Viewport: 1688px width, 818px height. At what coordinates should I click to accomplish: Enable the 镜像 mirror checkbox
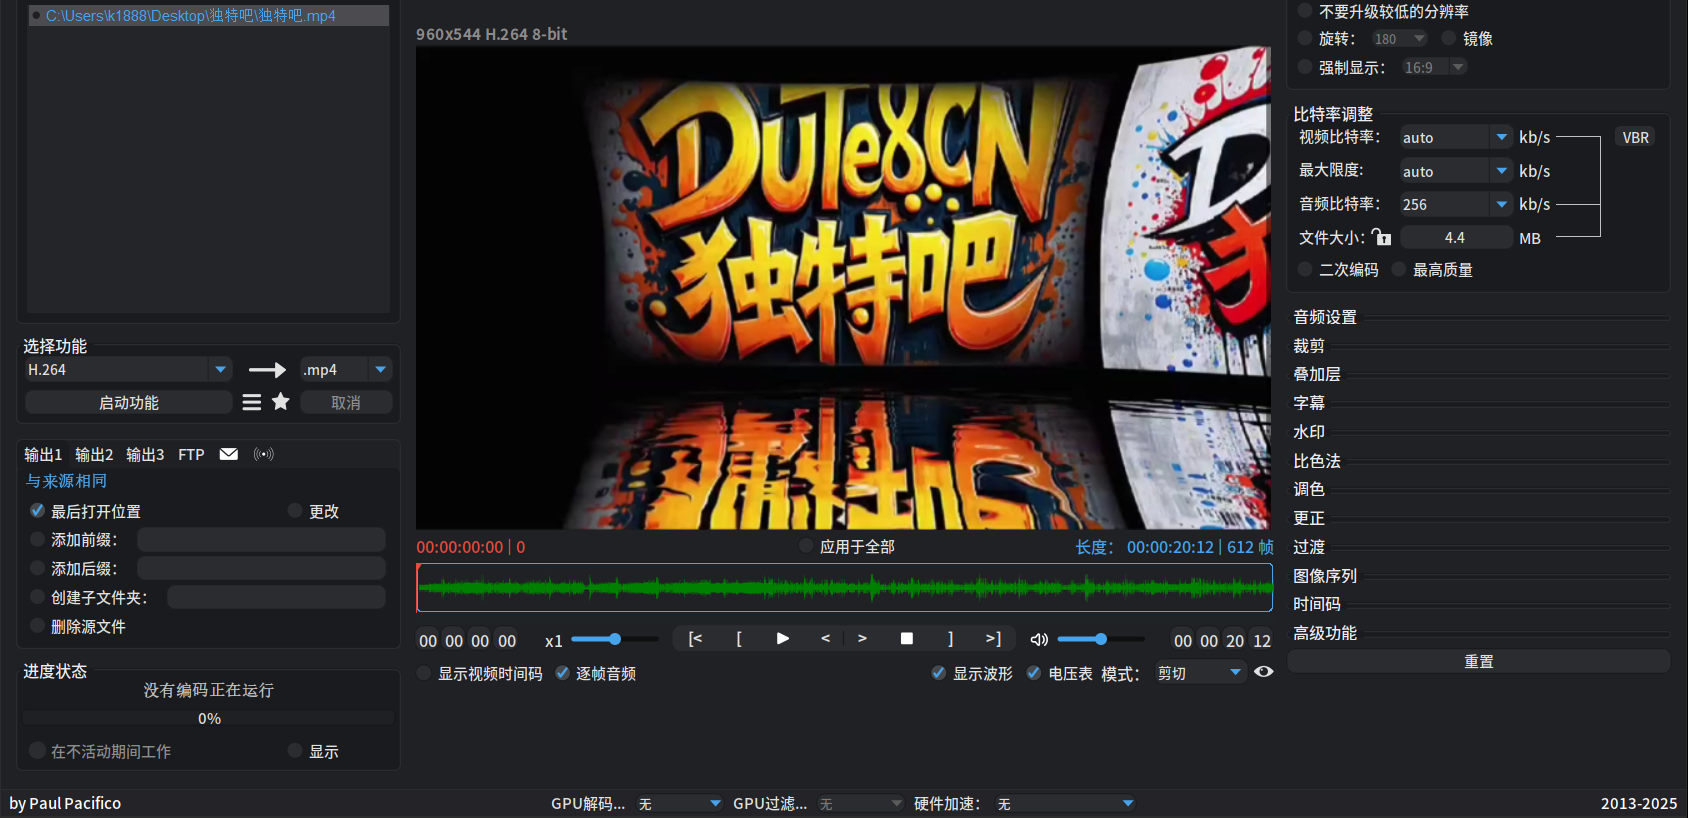pyautogui.click(x=1449, y=38)
